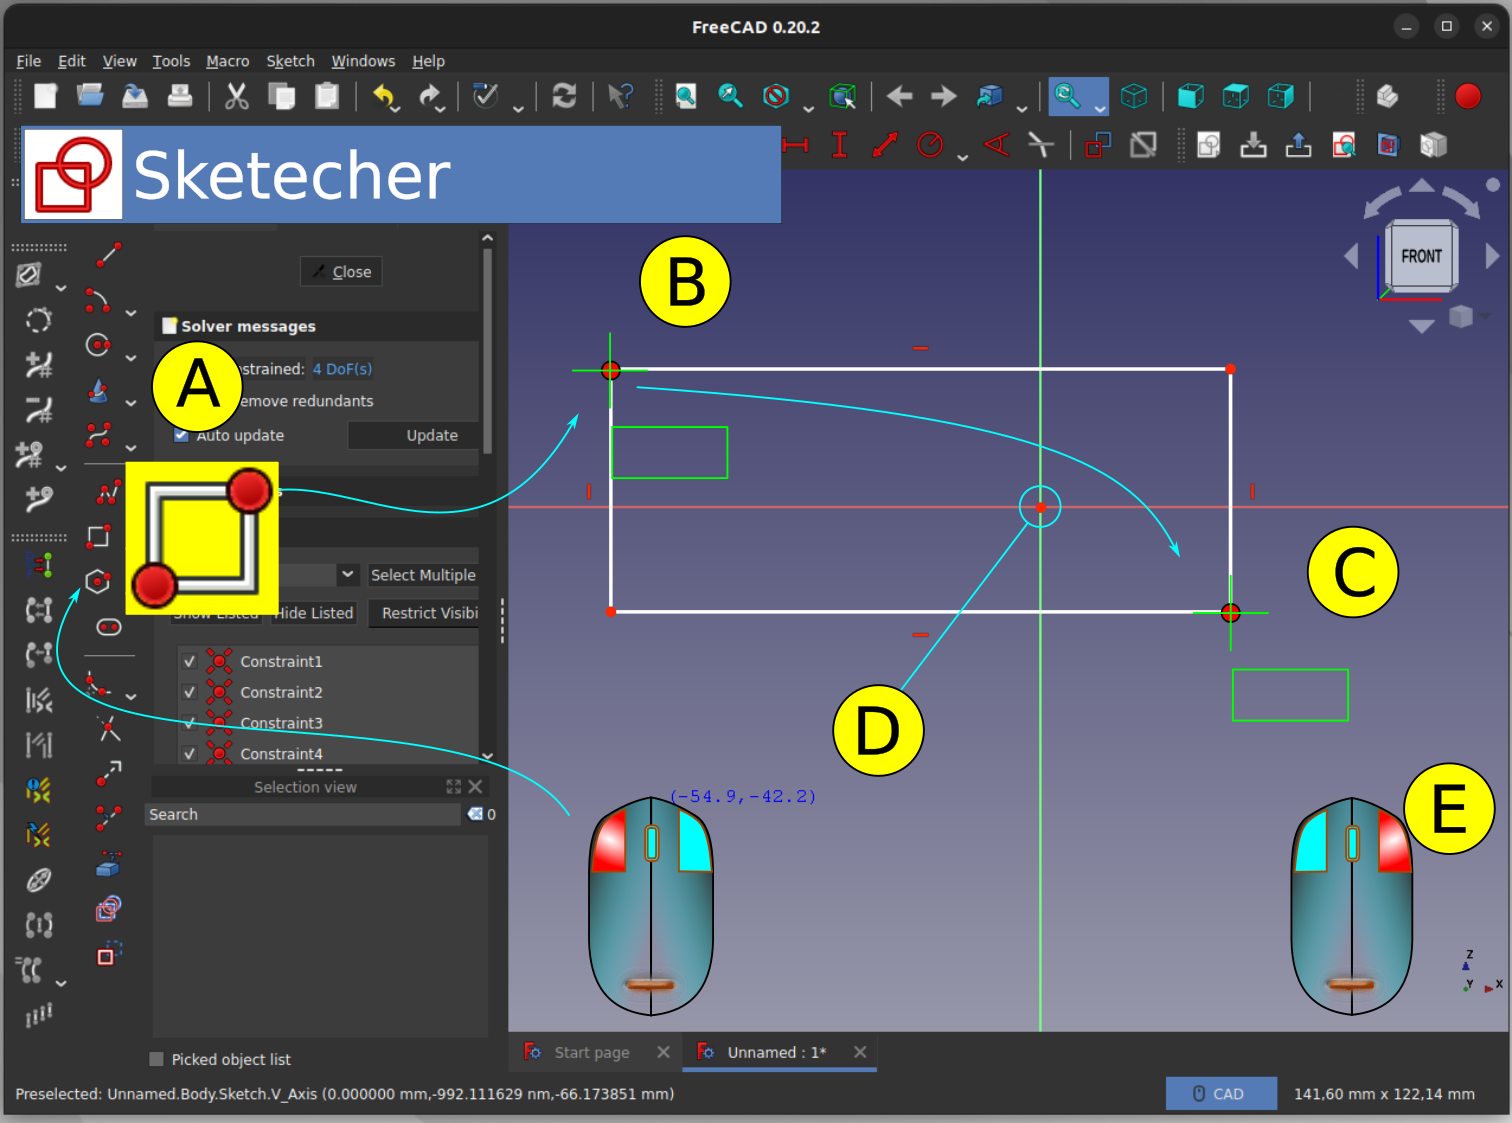Image resolution: width=1512 pixels, height=1123 pixels.
Task: Uncheck the Constraint1 checkbox
Action: (x=189, y=661)
